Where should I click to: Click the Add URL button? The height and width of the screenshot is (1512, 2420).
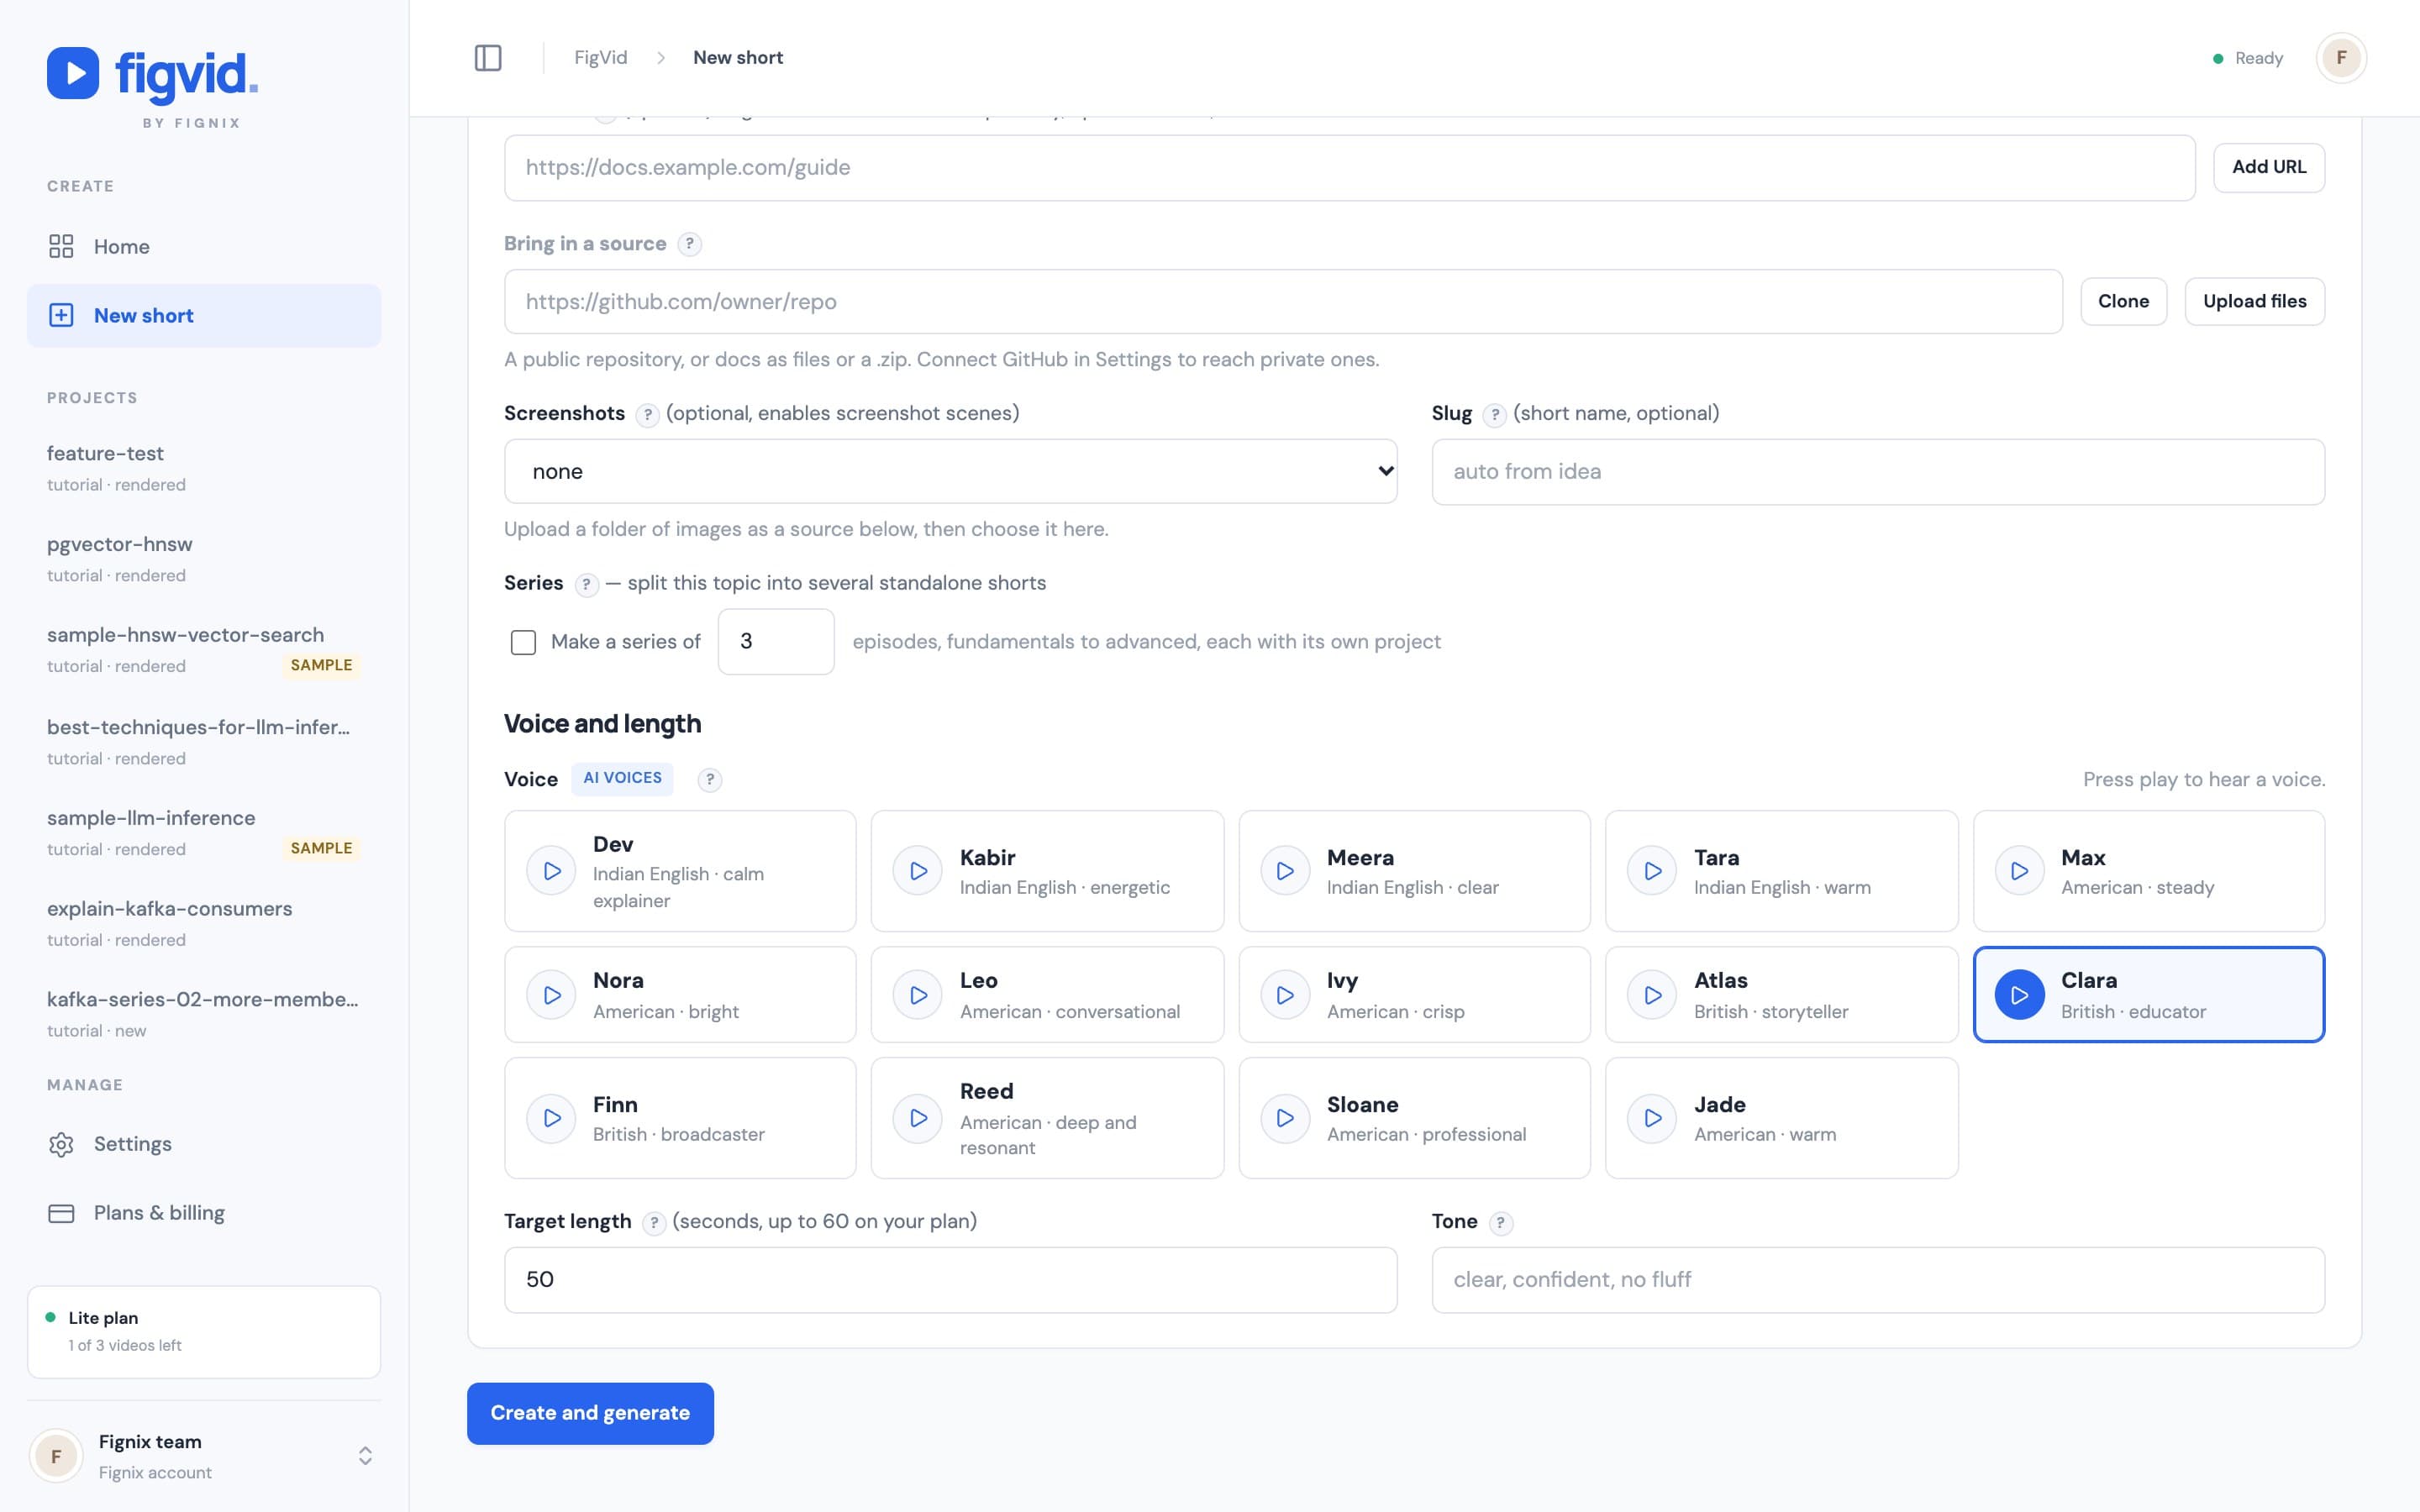tap(2268, 167)
